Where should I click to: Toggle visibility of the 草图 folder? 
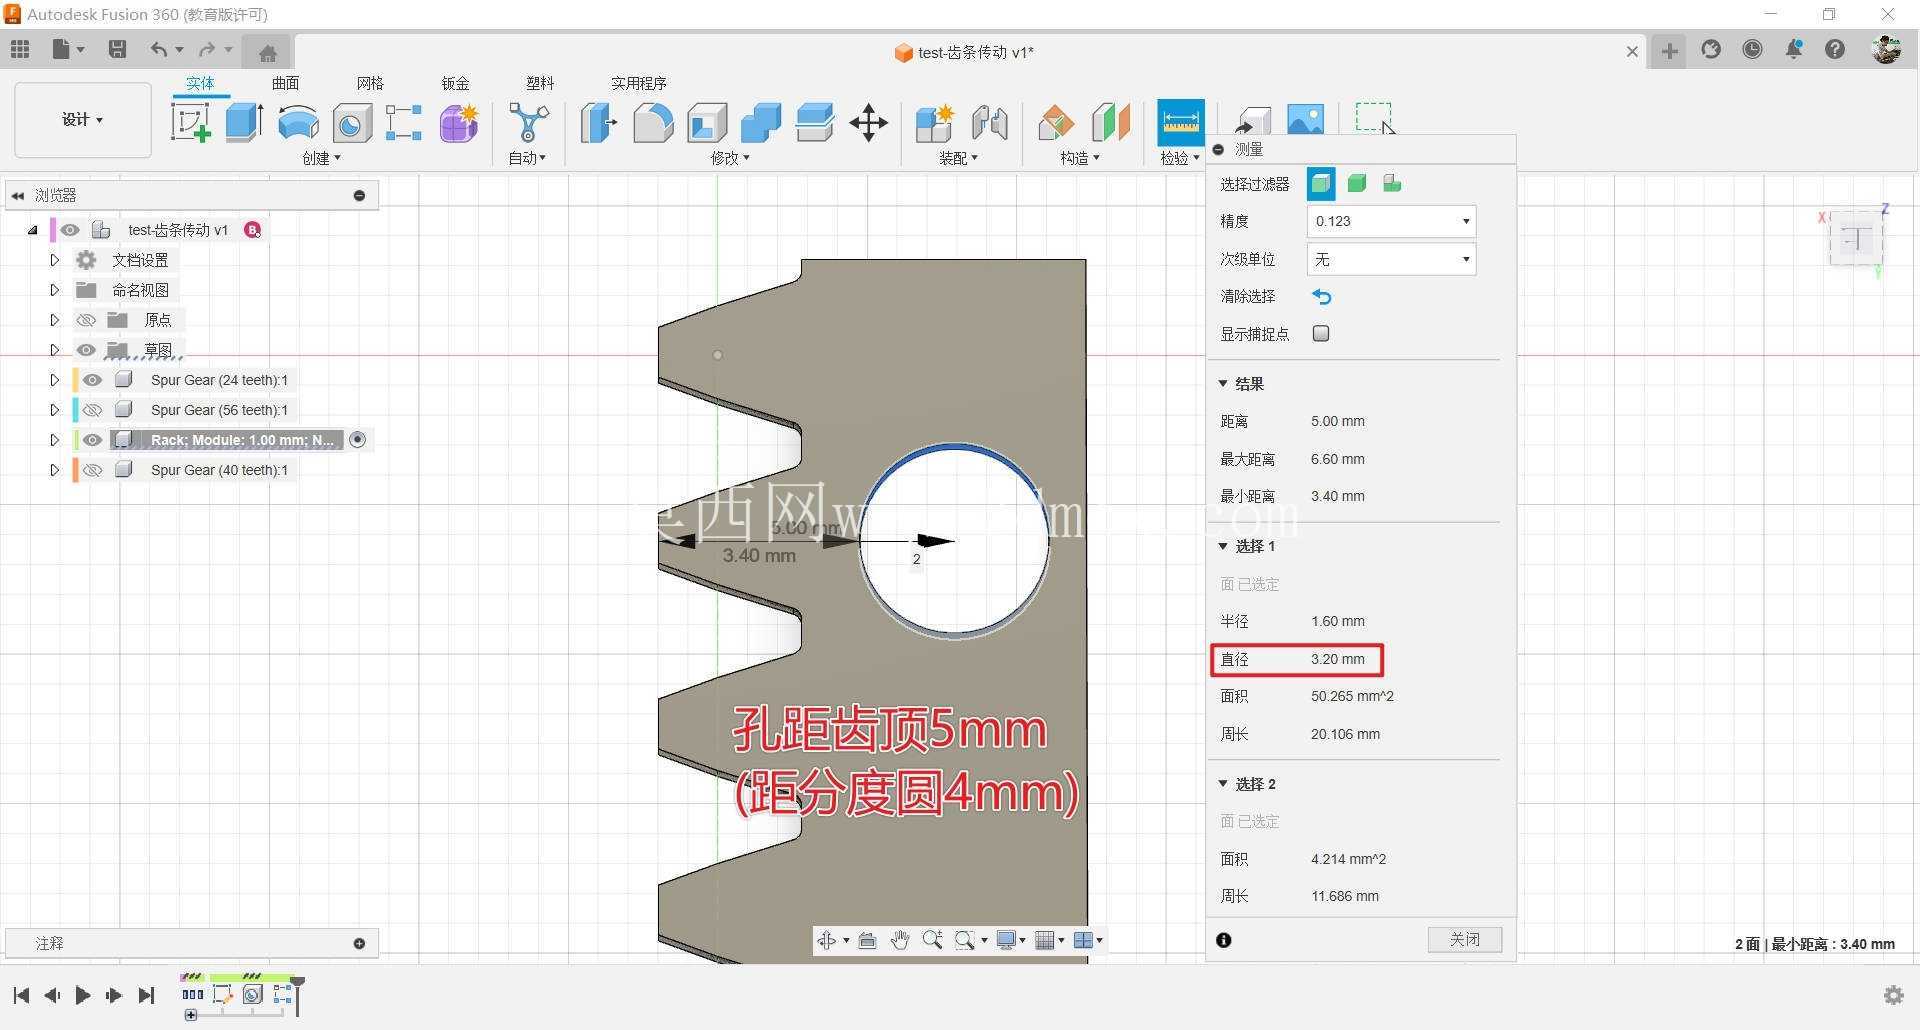coord(86,350)
